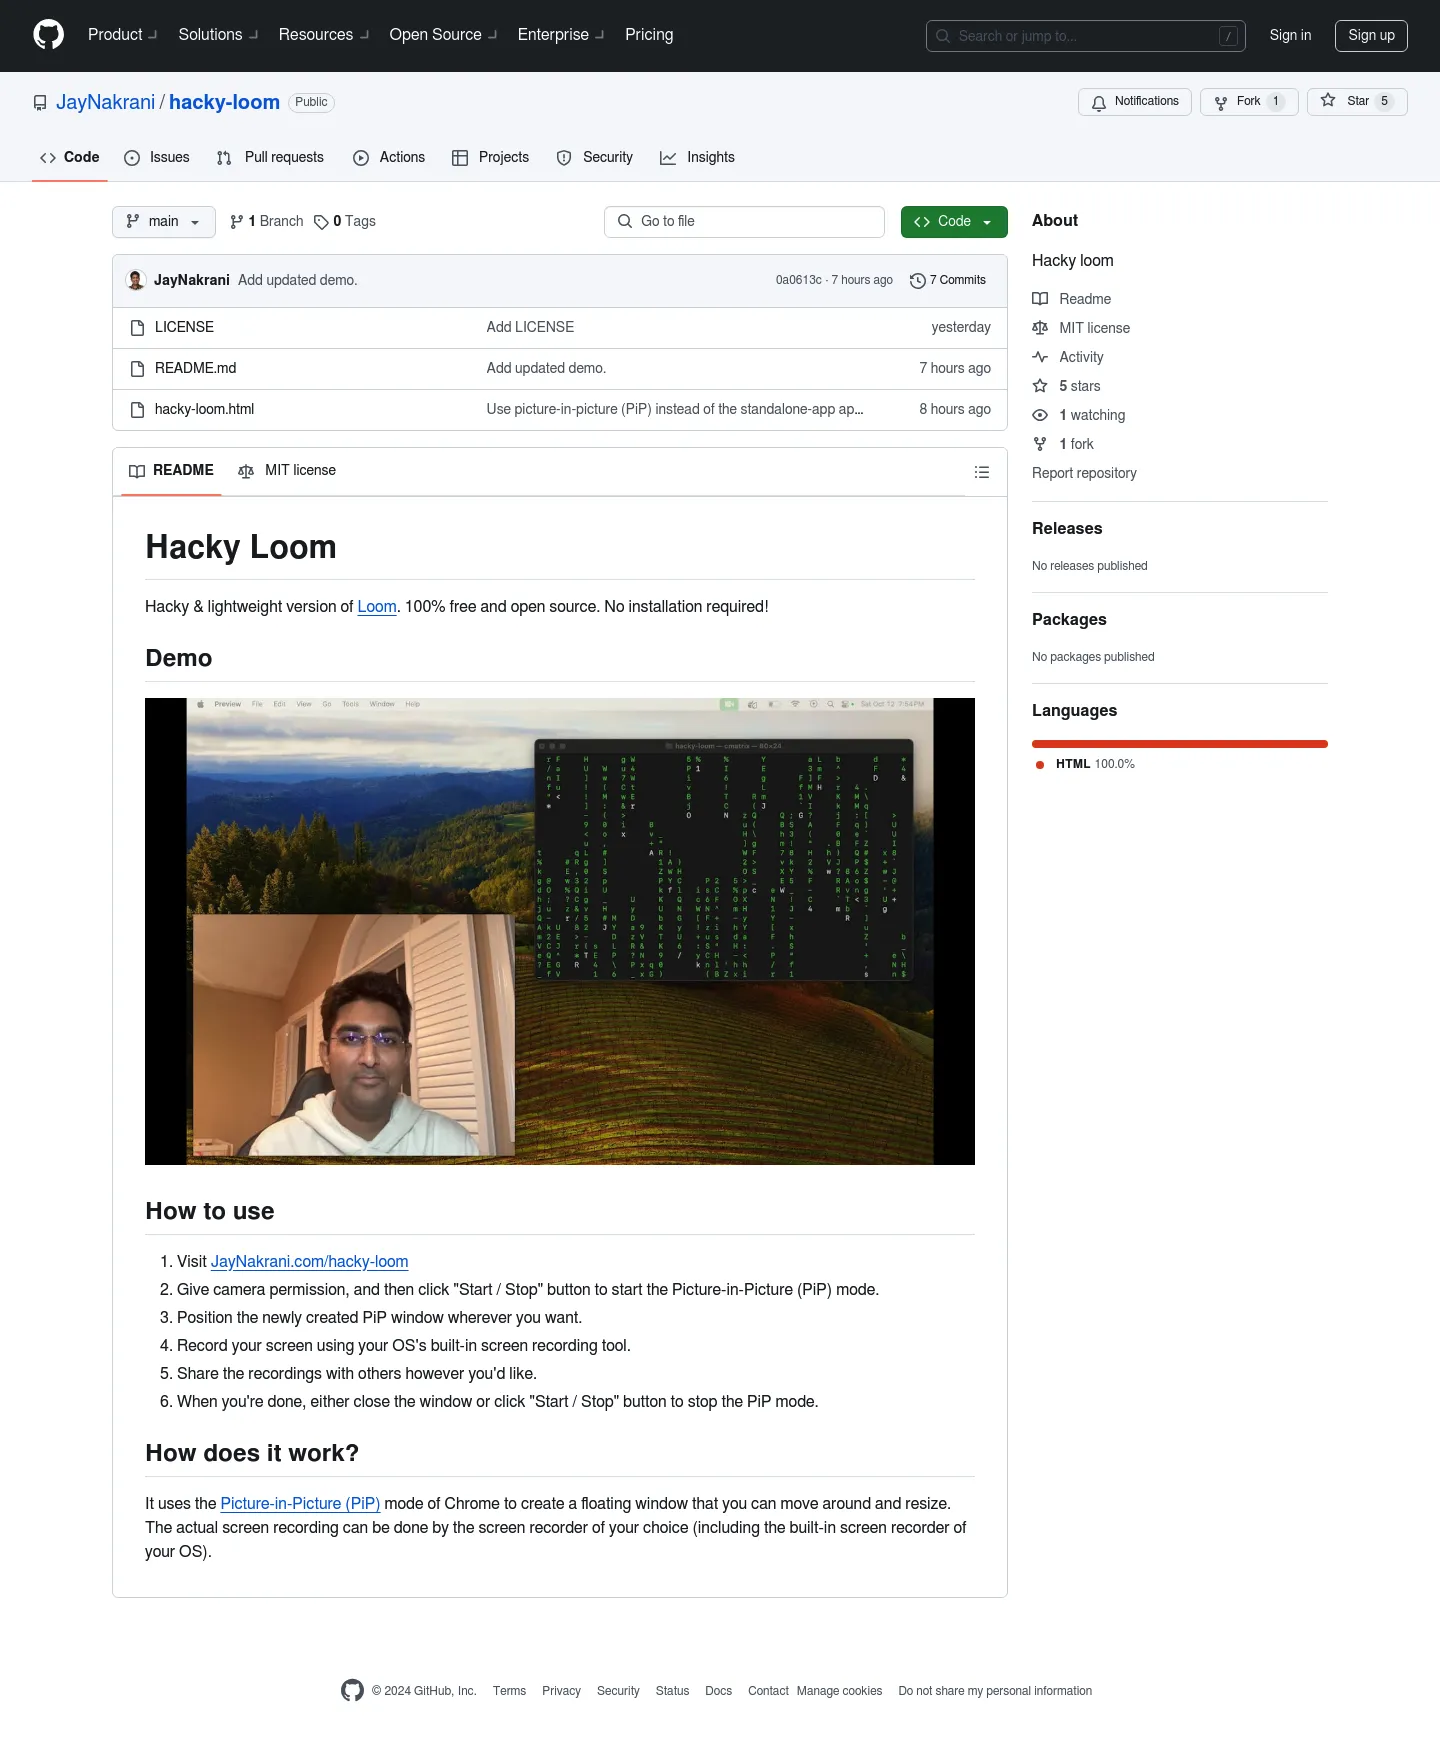Open the hacky-loom.html file
This screenshot has width=1440, height=1745.
(x=204, y=409)
